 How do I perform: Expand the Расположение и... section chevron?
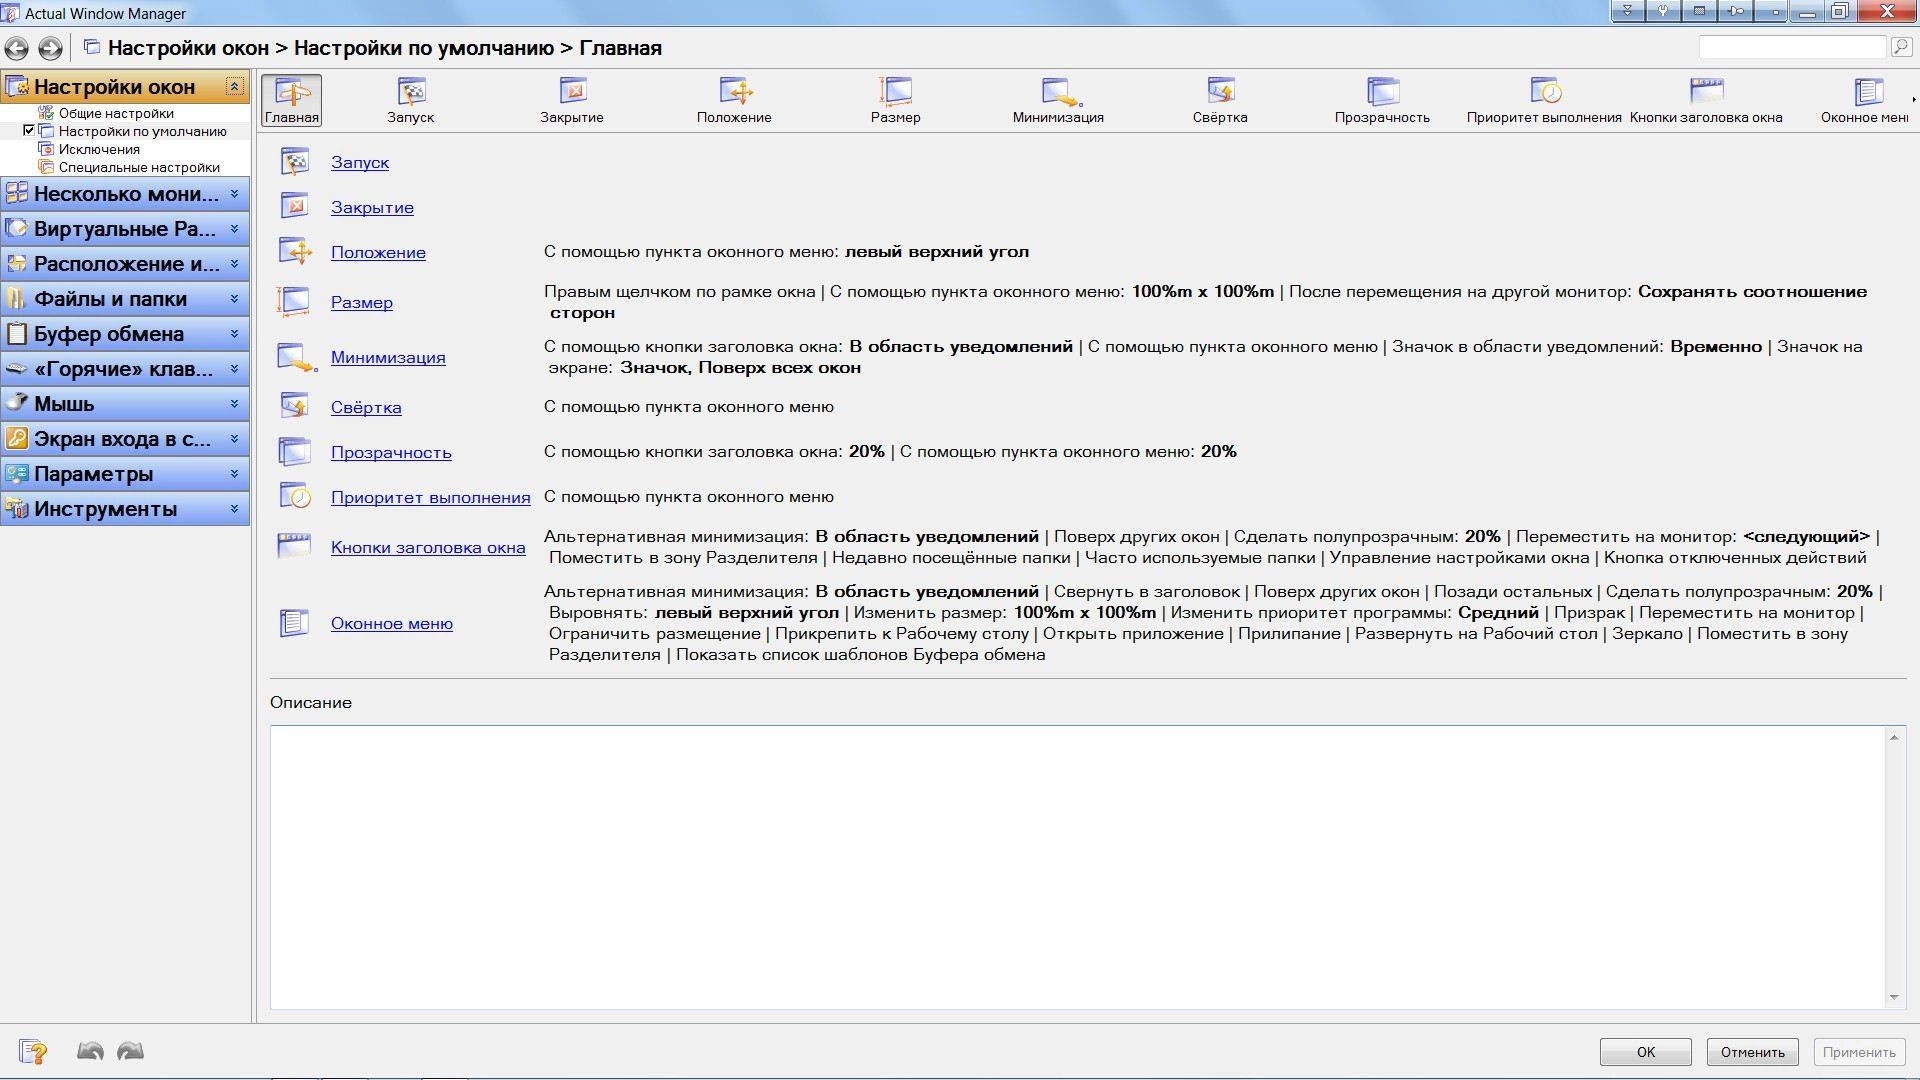tap(235, 263)
